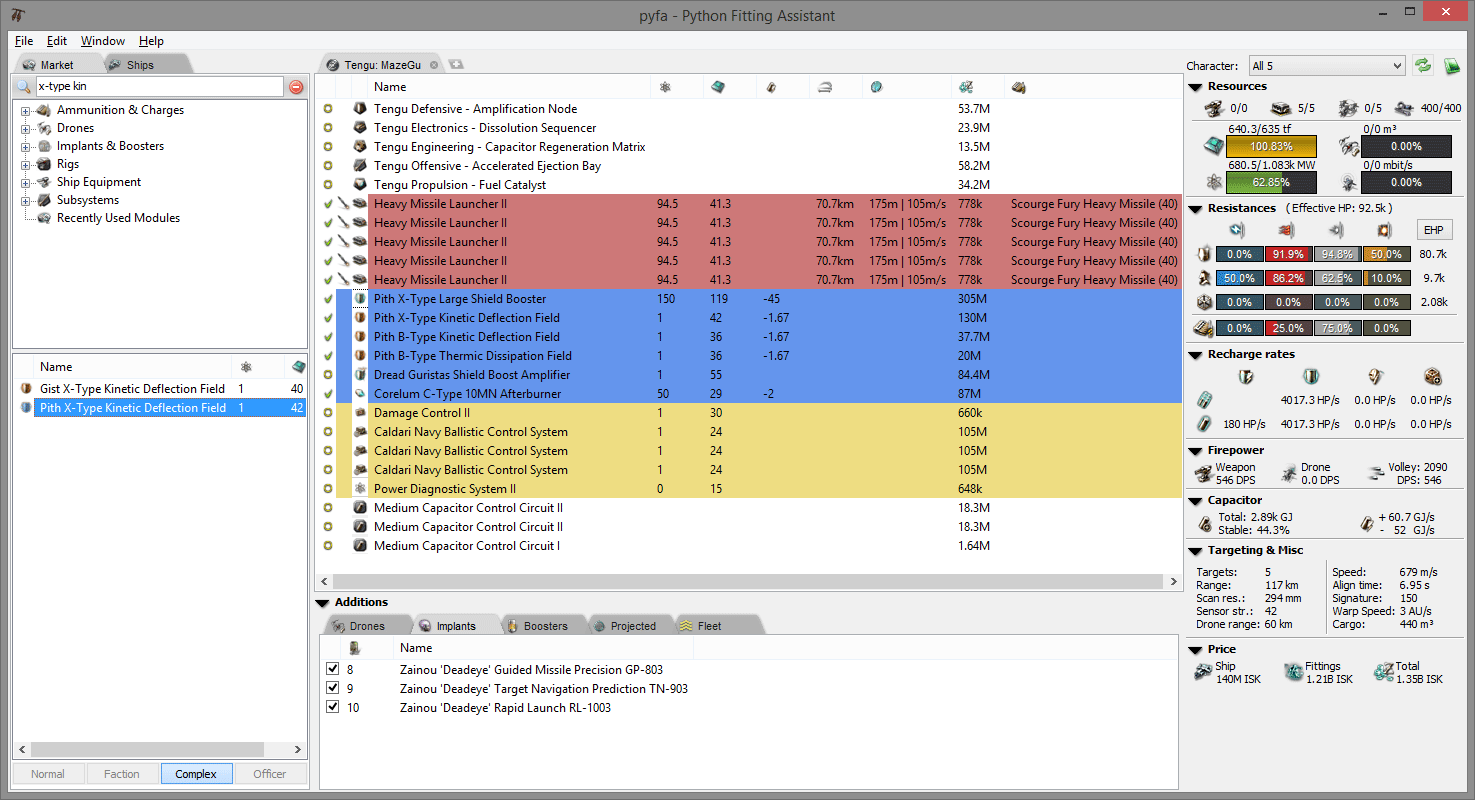This screenshot has width=1475, height=800.
Task: Uncheck Zainou 'Deadeye' Target Navigation Prediction TN-903
Action: 332,688
